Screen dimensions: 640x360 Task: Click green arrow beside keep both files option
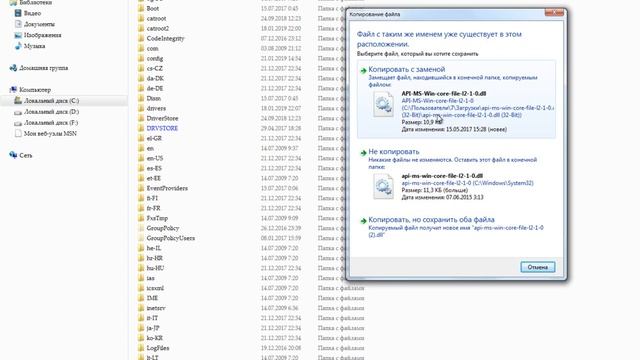point(363,221)
